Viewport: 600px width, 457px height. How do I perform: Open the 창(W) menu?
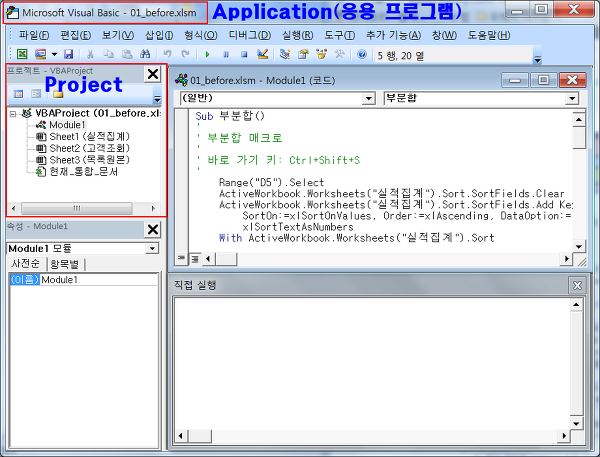coord(444,35)
